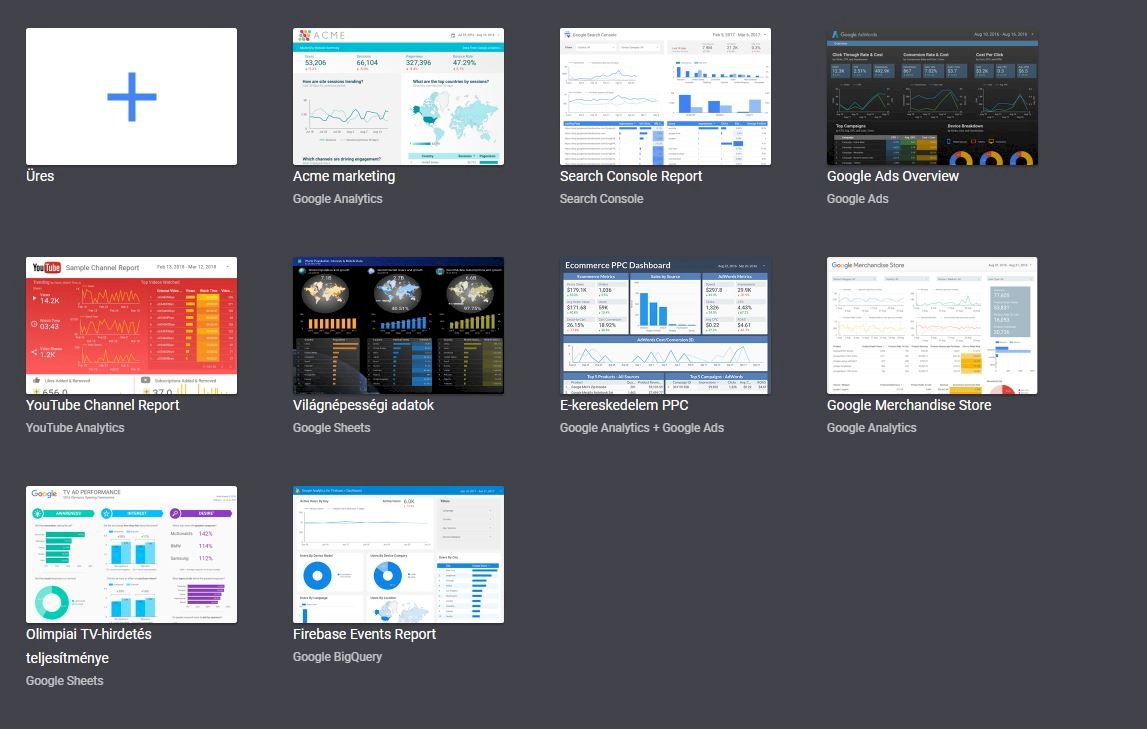Viewport: 1147px width, 729px height.
Task: Open the Acme marketing template thumbnail
Action: [x=398, y=97]
